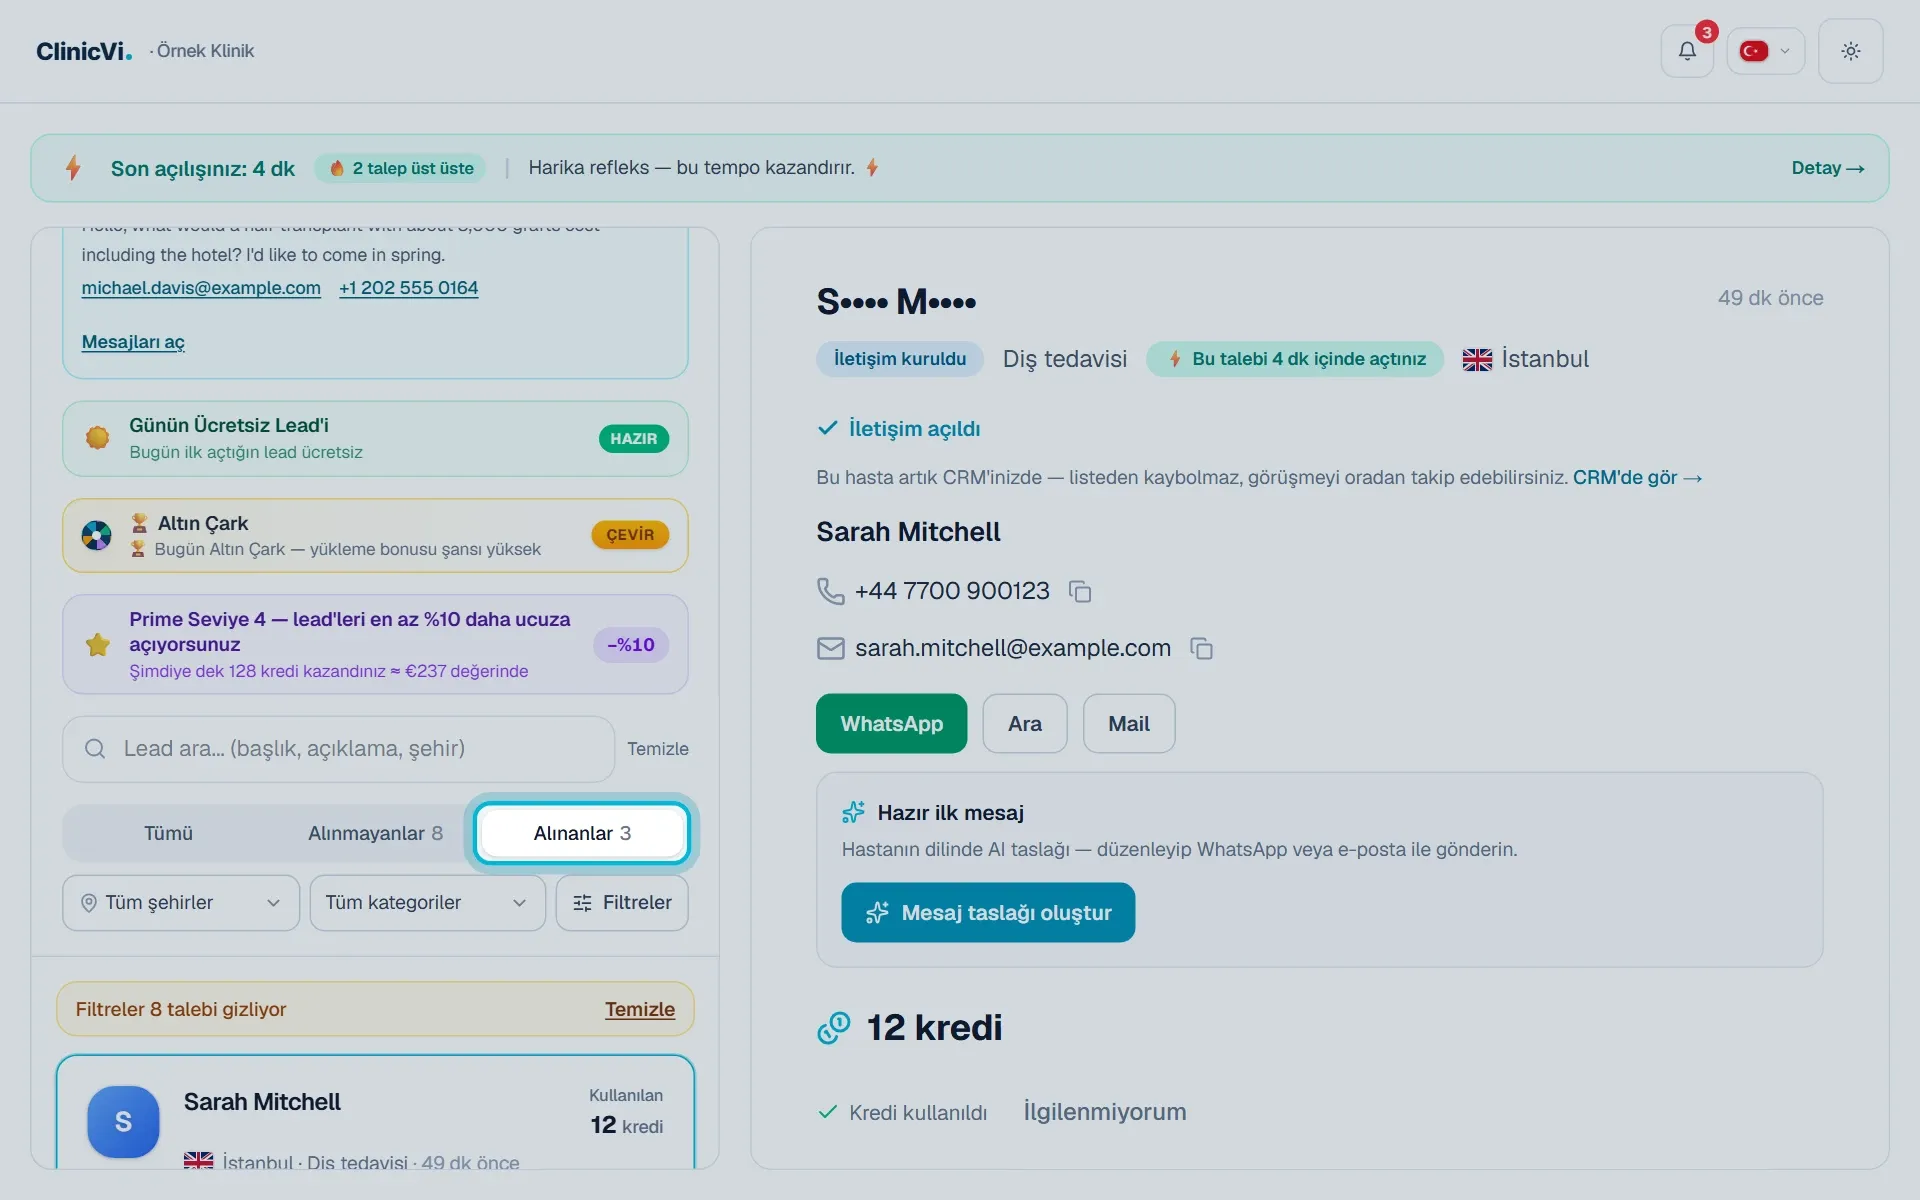This screenshot has height=1200, width=1920.
Task: Click the Altın Çark wheel icon
Action: coord(97,536)
